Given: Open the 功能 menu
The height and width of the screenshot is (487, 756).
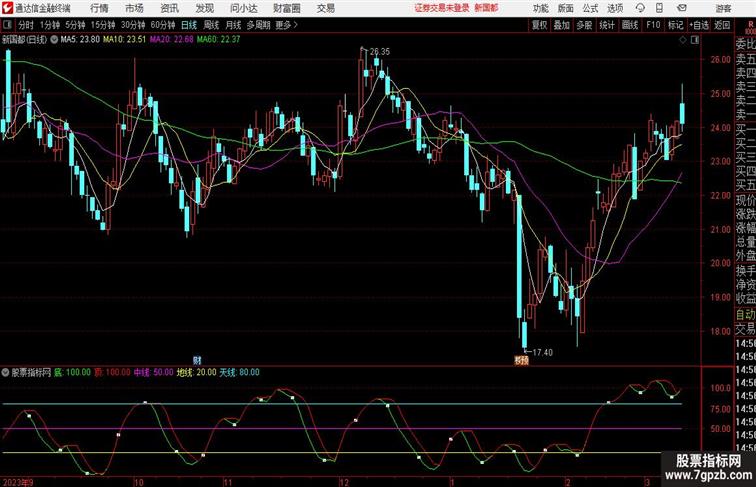Looking at the screenshot, I should [540, 8].
